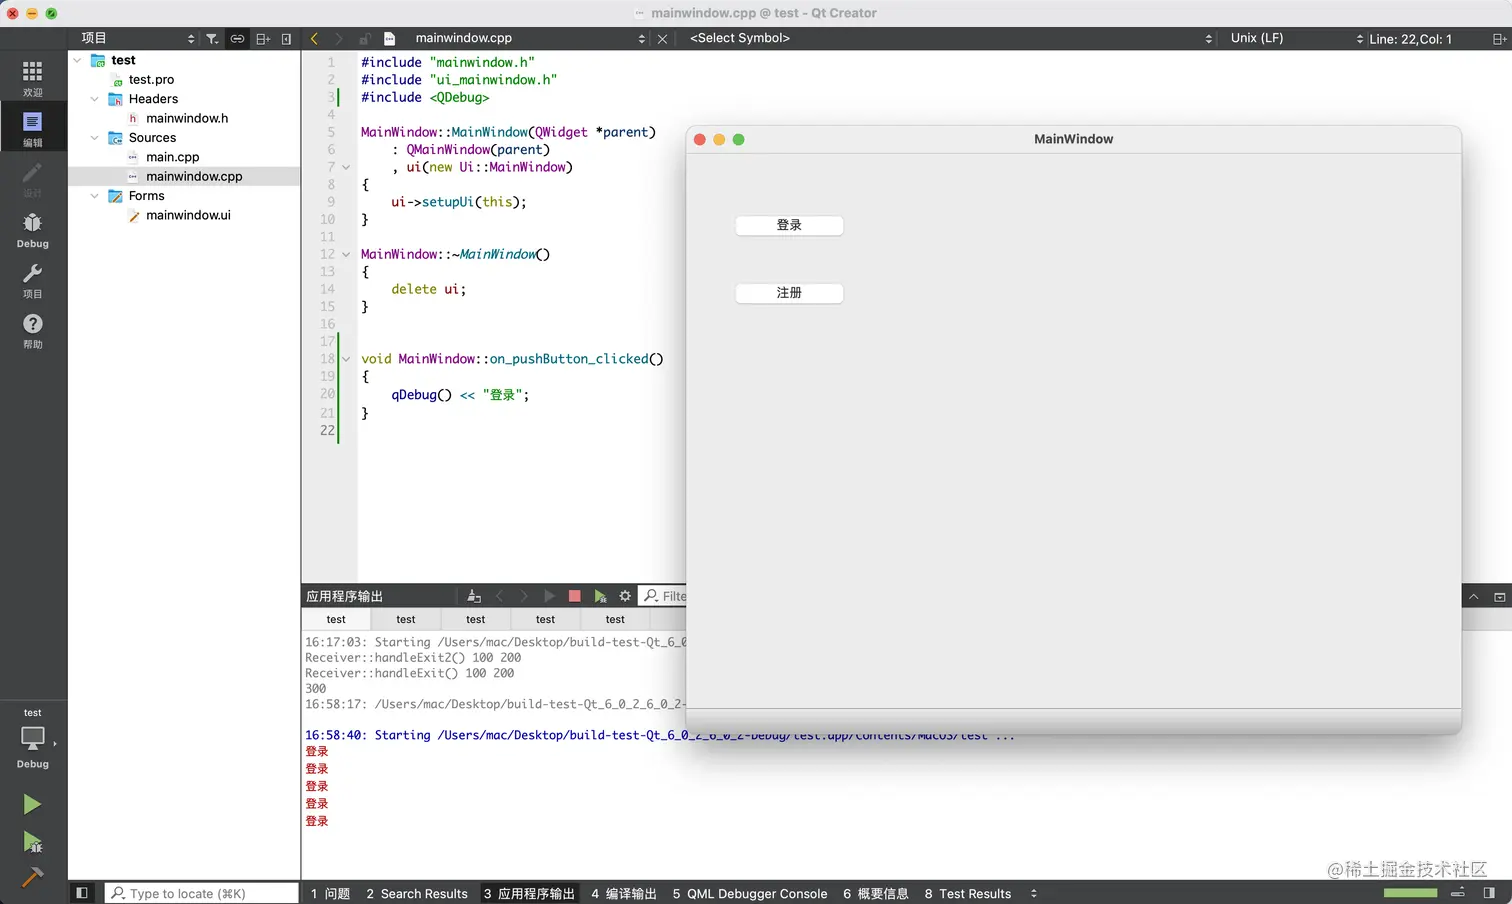Toggle the progress details button in status bar

pyautogui.click(x=1458, y=893)
